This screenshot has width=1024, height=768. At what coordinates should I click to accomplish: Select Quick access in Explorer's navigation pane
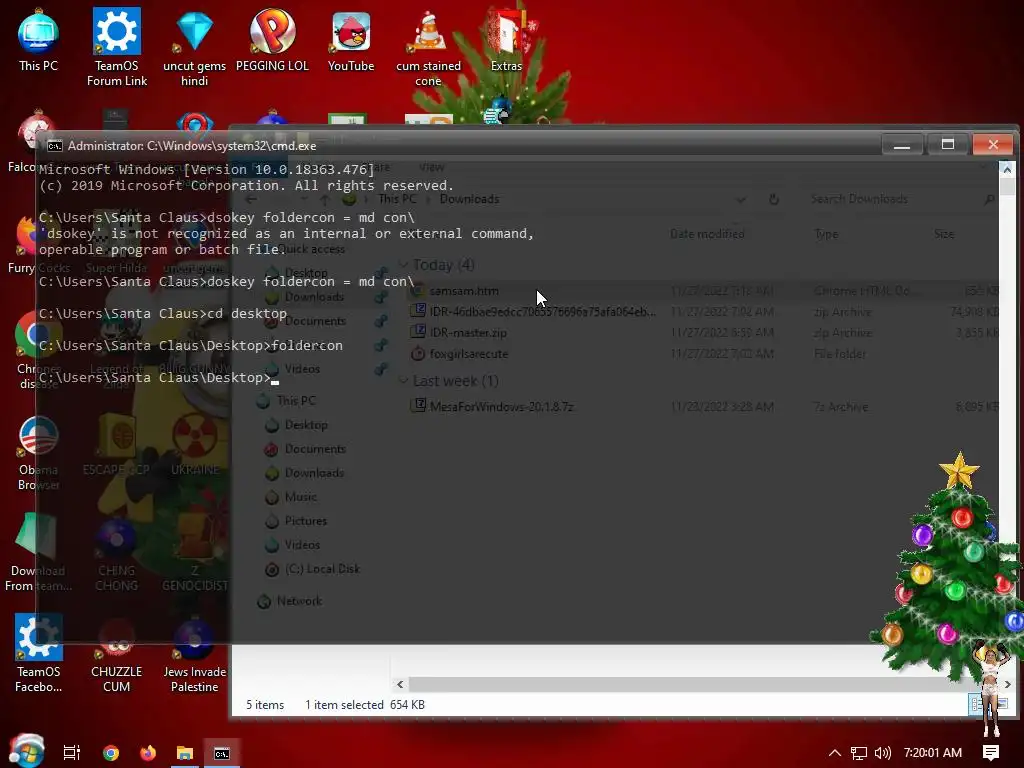[312, 249]
